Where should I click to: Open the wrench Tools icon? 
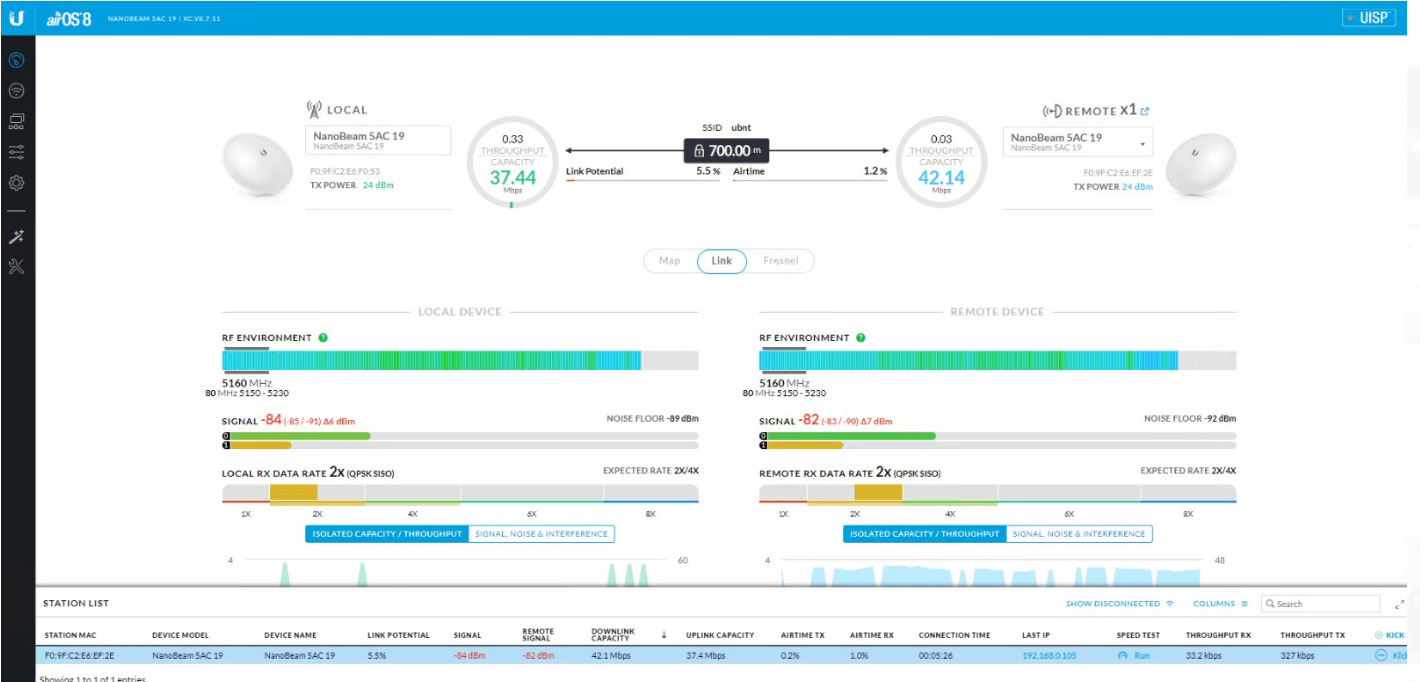tap(16, 266)
